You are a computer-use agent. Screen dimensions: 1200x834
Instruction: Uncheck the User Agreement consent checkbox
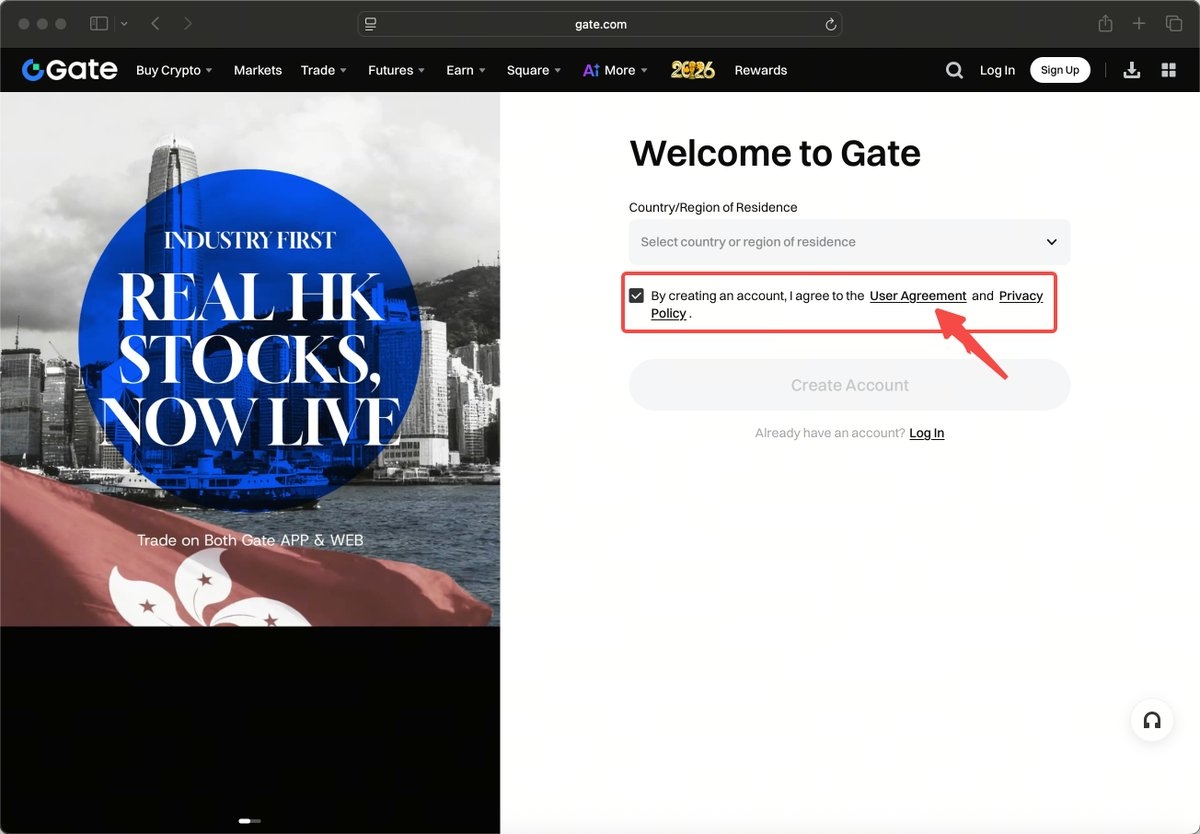coord(636,296)
